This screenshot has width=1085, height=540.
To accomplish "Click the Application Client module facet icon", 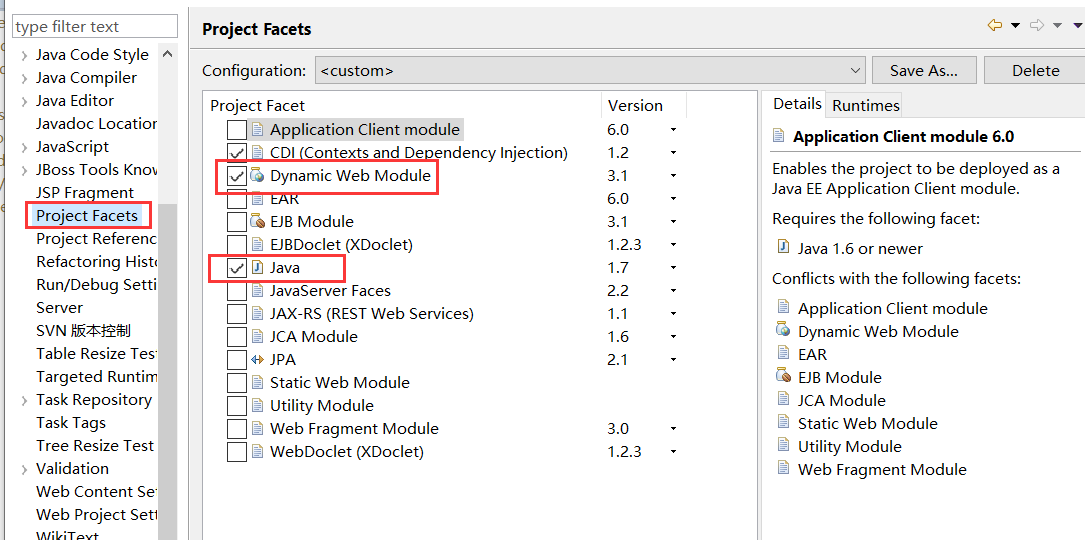I will (257, 129).
